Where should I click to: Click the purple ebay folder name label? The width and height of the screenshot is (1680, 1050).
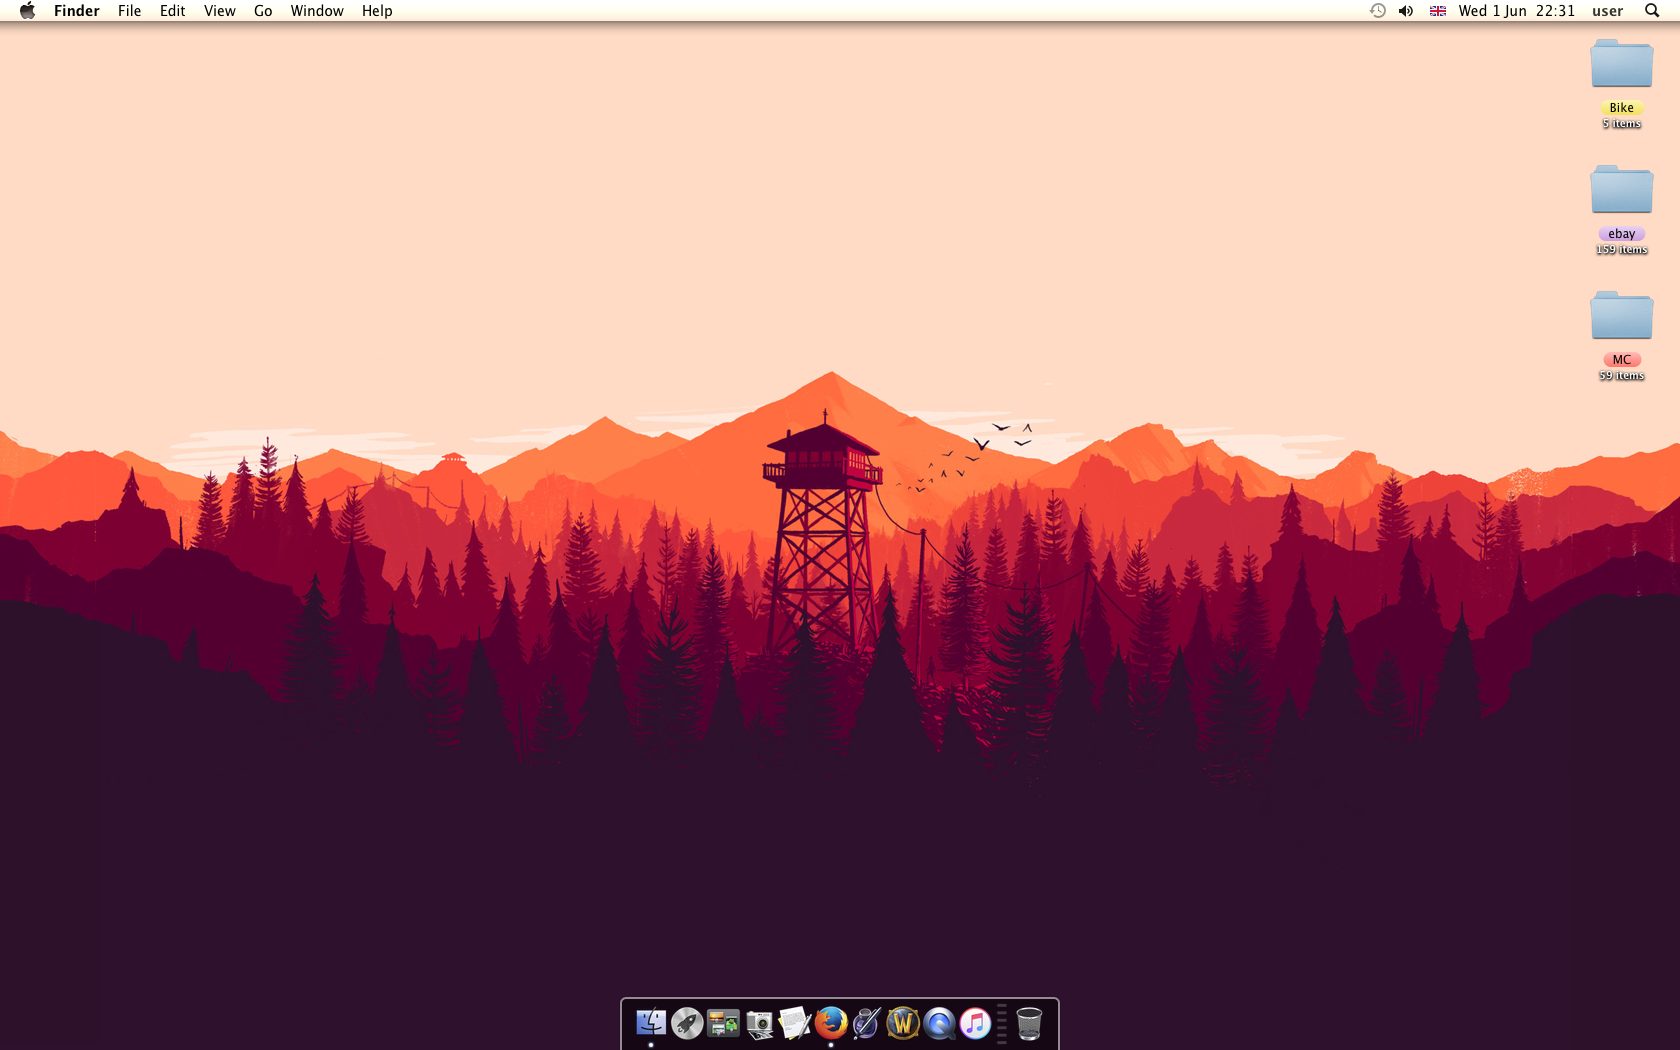pyautogui.click(x=1621, y=234)
